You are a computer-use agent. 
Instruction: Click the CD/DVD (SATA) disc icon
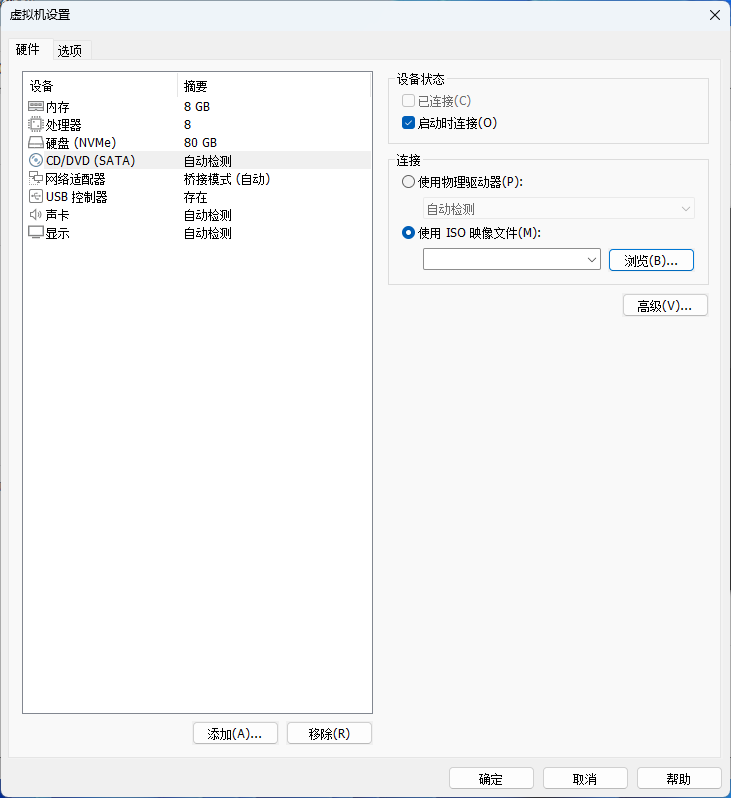(x=36, y=160)
